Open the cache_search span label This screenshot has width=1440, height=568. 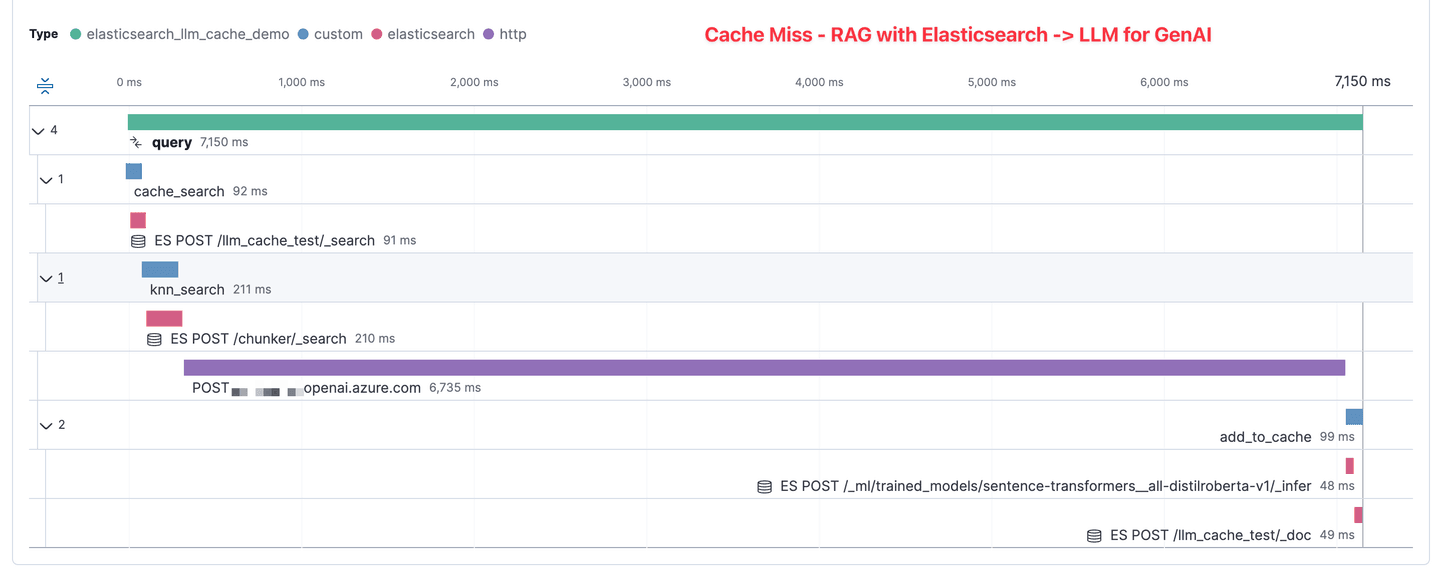click(x=172, y=191)
